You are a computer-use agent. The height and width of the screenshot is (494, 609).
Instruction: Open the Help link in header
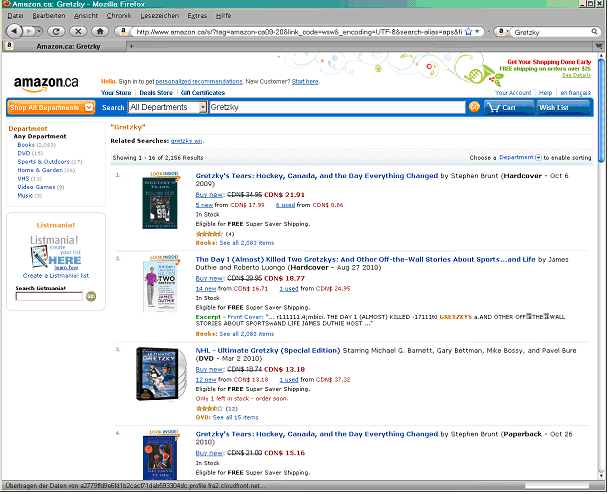tap(545, 93)
